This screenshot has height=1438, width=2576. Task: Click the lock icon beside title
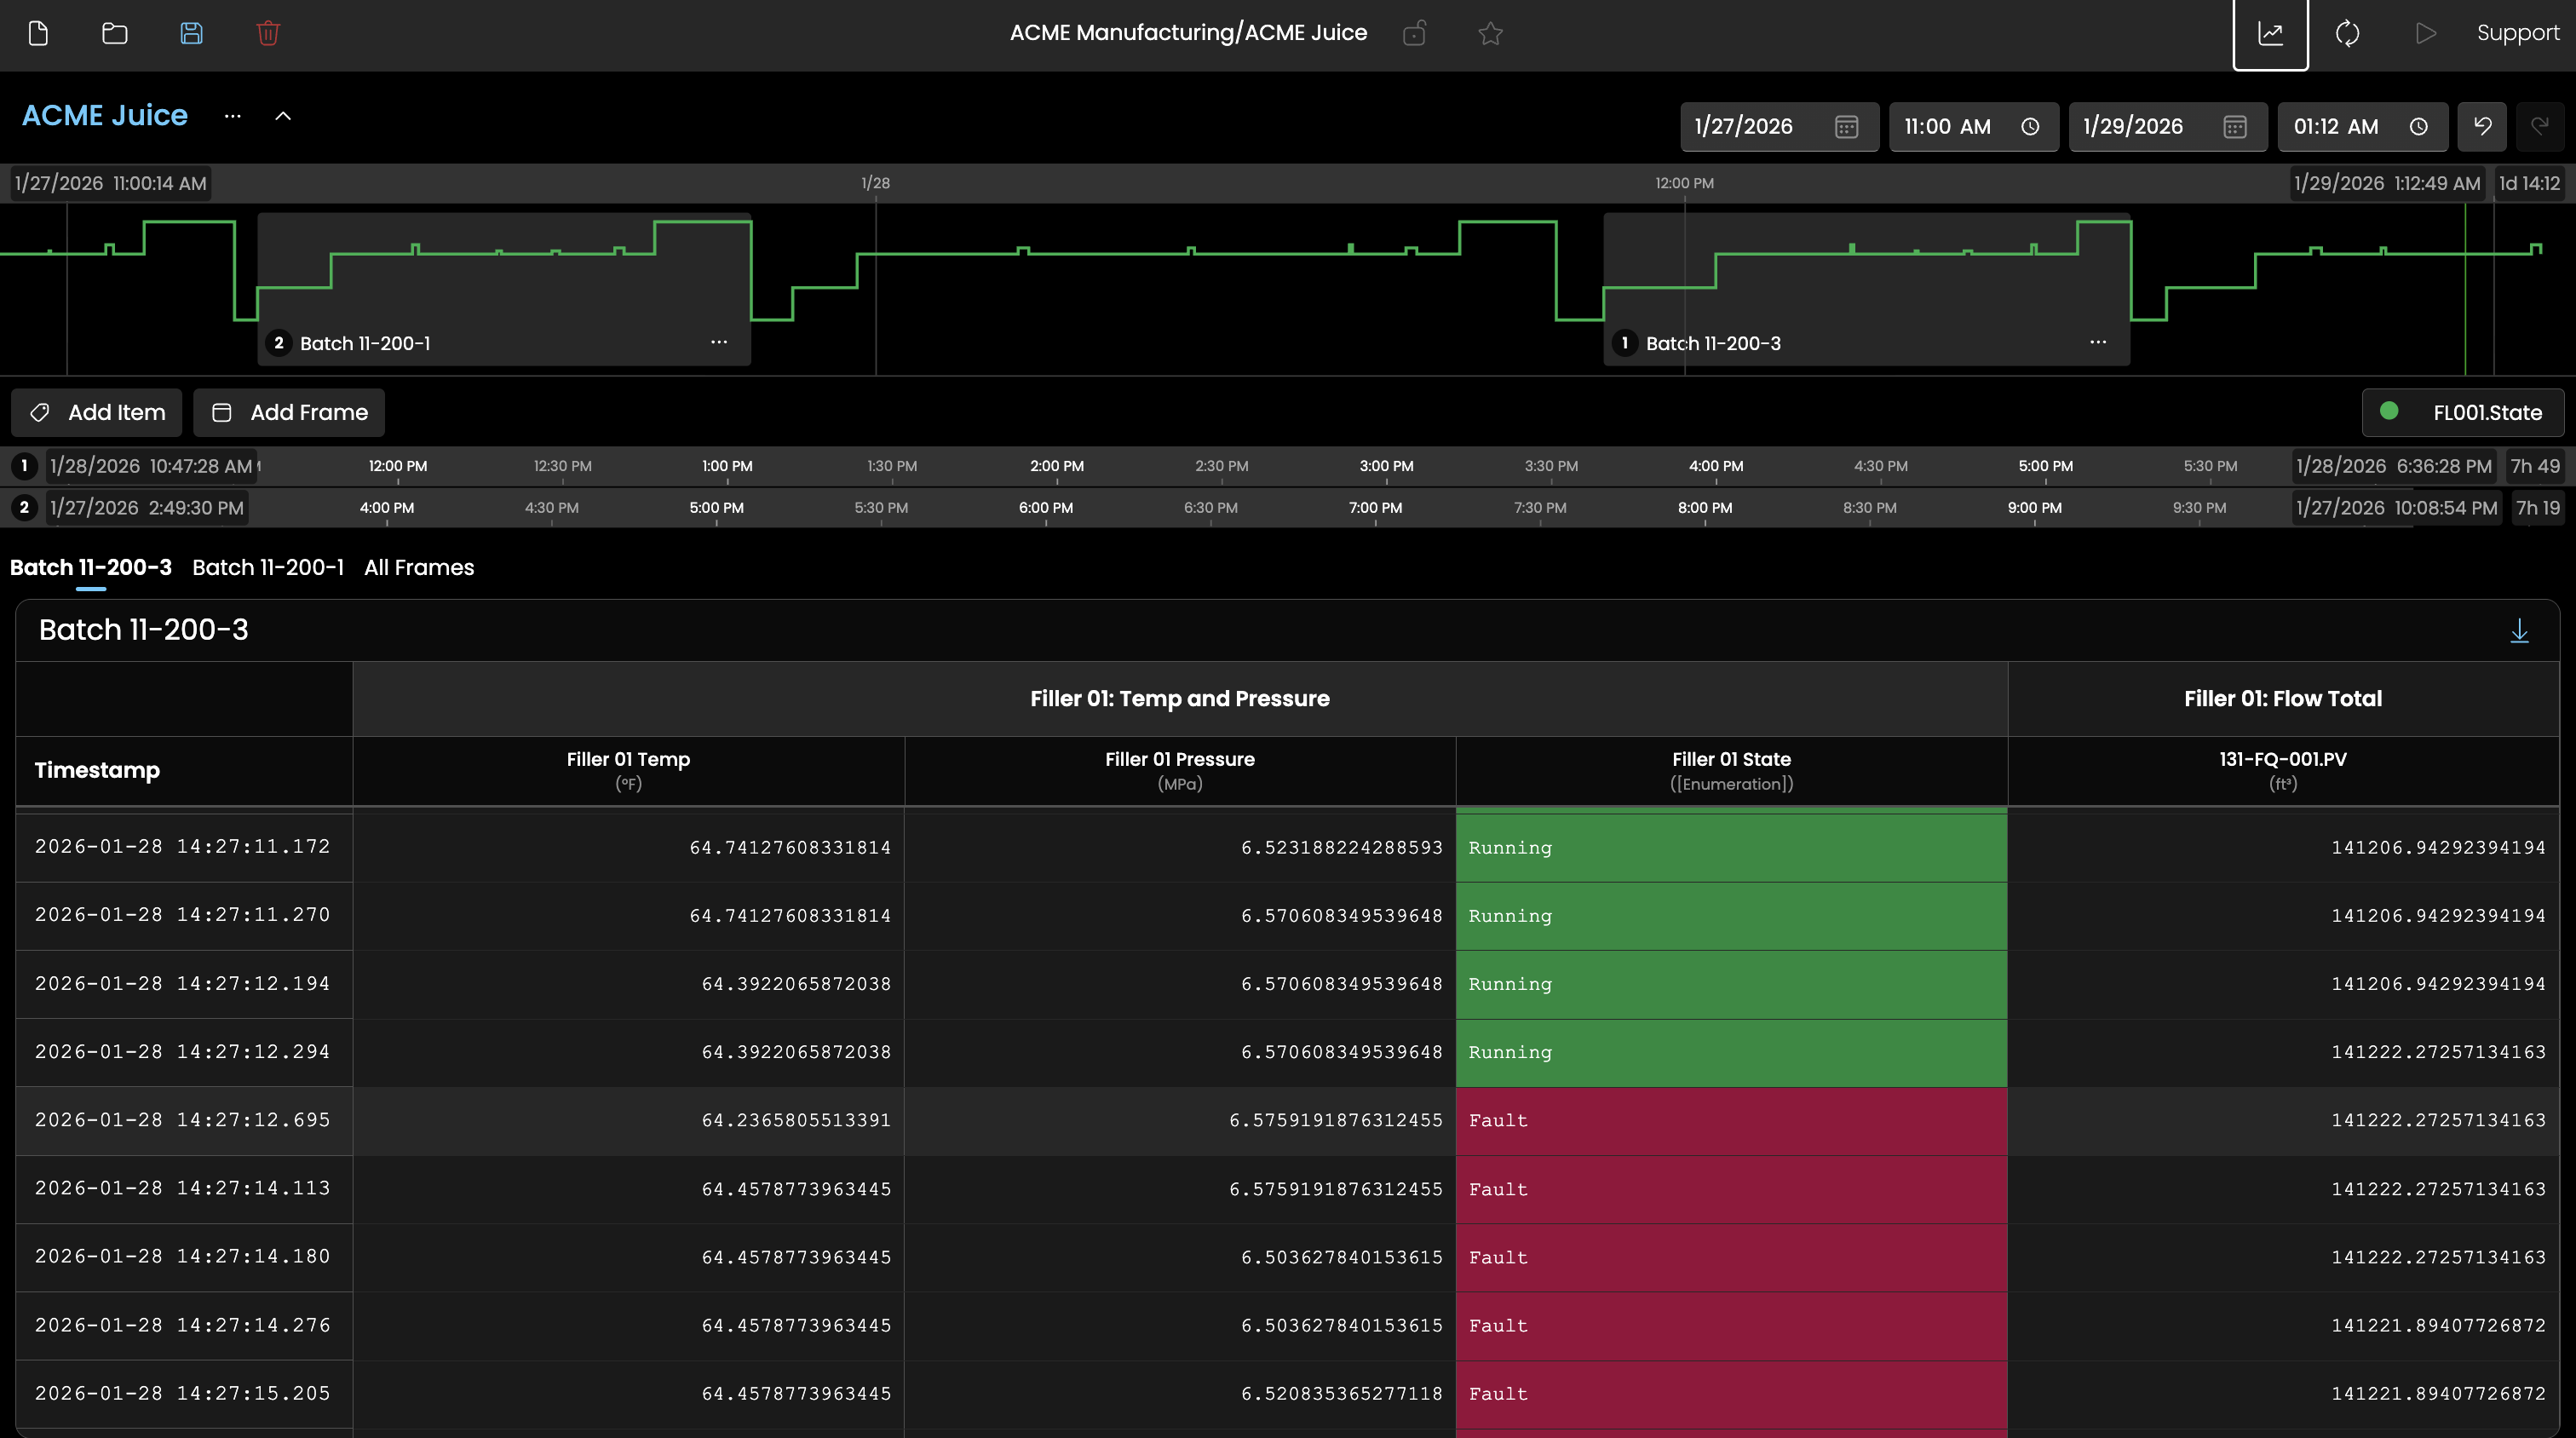(x=1414, y=33)
